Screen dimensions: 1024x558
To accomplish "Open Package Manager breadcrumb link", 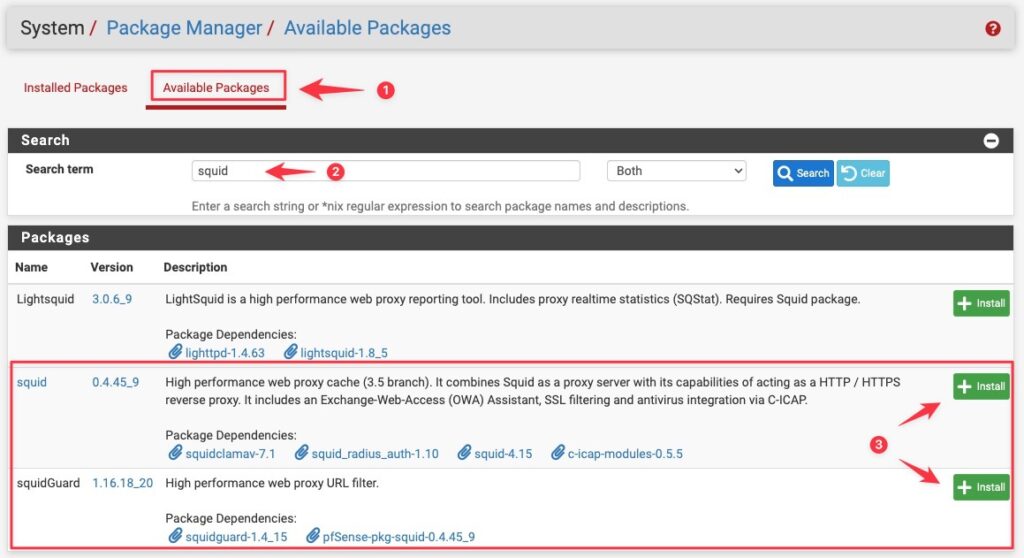I will 184,28.
